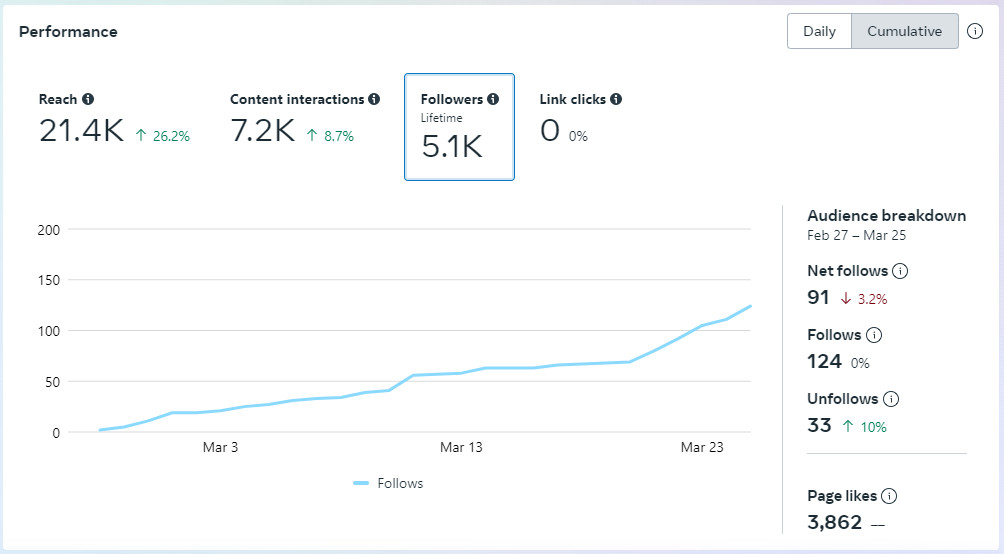Image resolution: width=1004 pixels, height=554 pixels.
Task: Click the Net follows value 91
Action: tap(819, 297)
